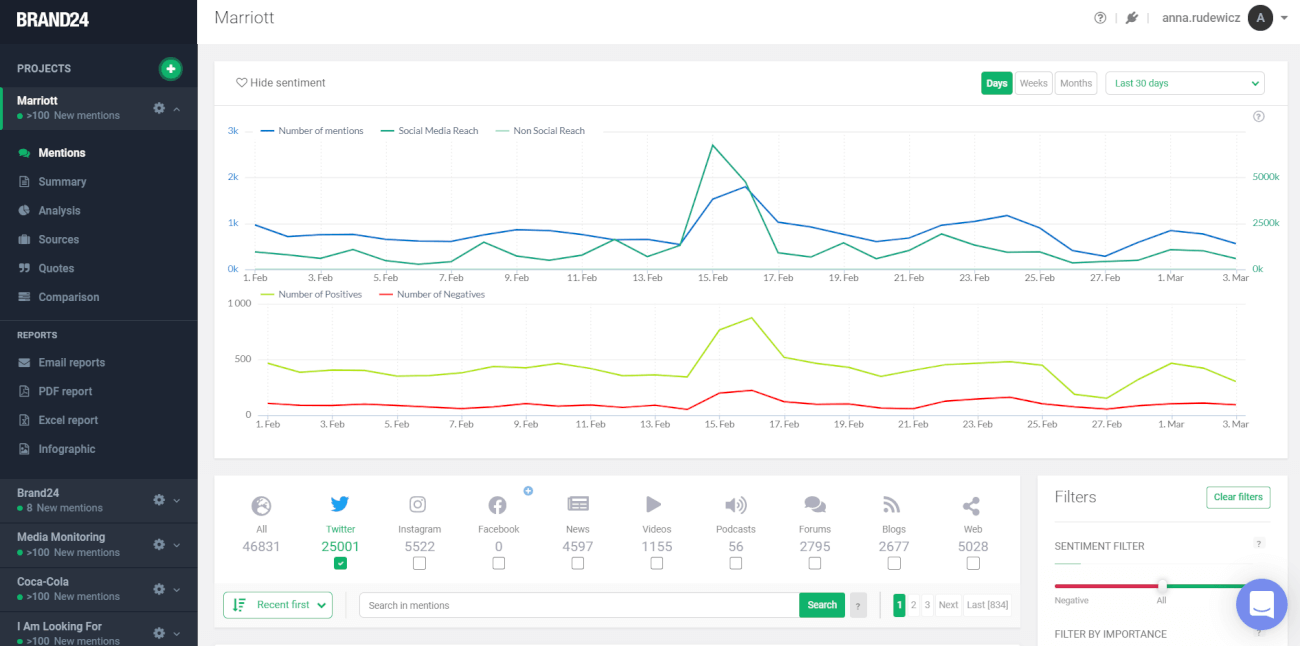Expand the Coca-Cola project chevron
This screenshot has width=1300, height=646.
(177, 589)
